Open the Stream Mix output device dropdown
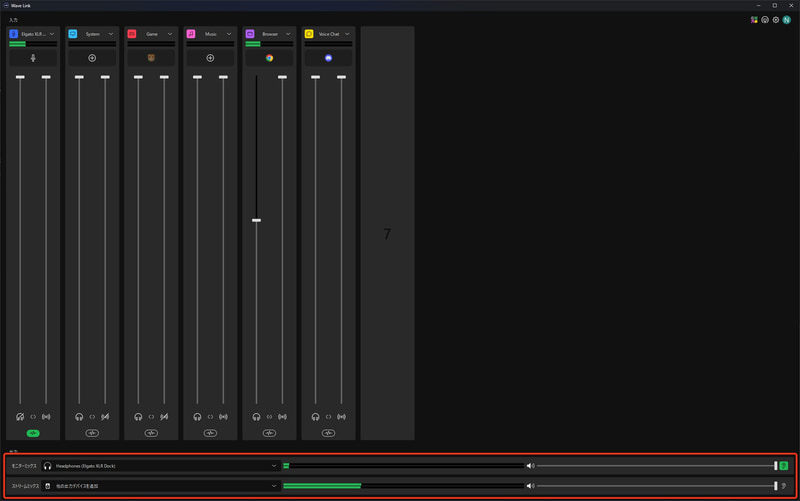The height and width of the screenshot is (501, 800). (x=161, y=486)
